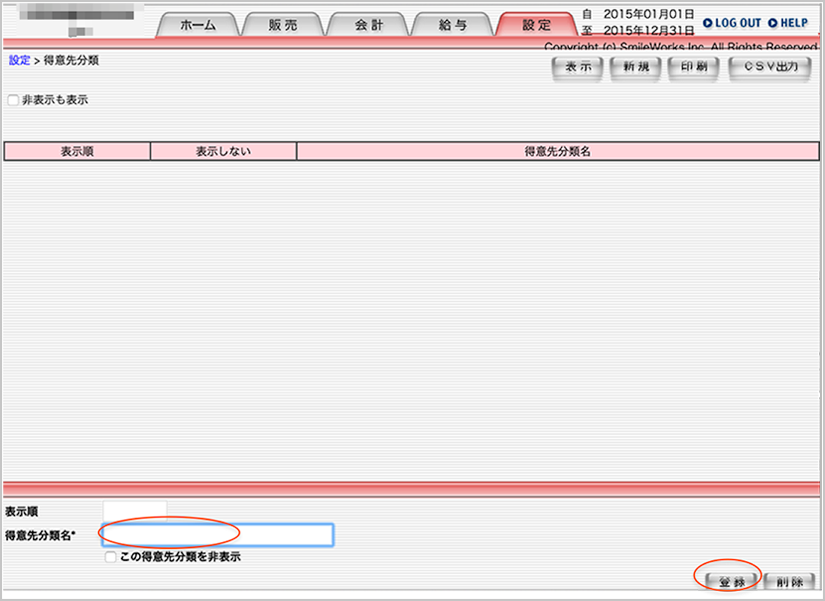The height and width of the screenshot is (601, 825).
Task: Click the 2015年12月31日 end date
Action: coord(648,31)
